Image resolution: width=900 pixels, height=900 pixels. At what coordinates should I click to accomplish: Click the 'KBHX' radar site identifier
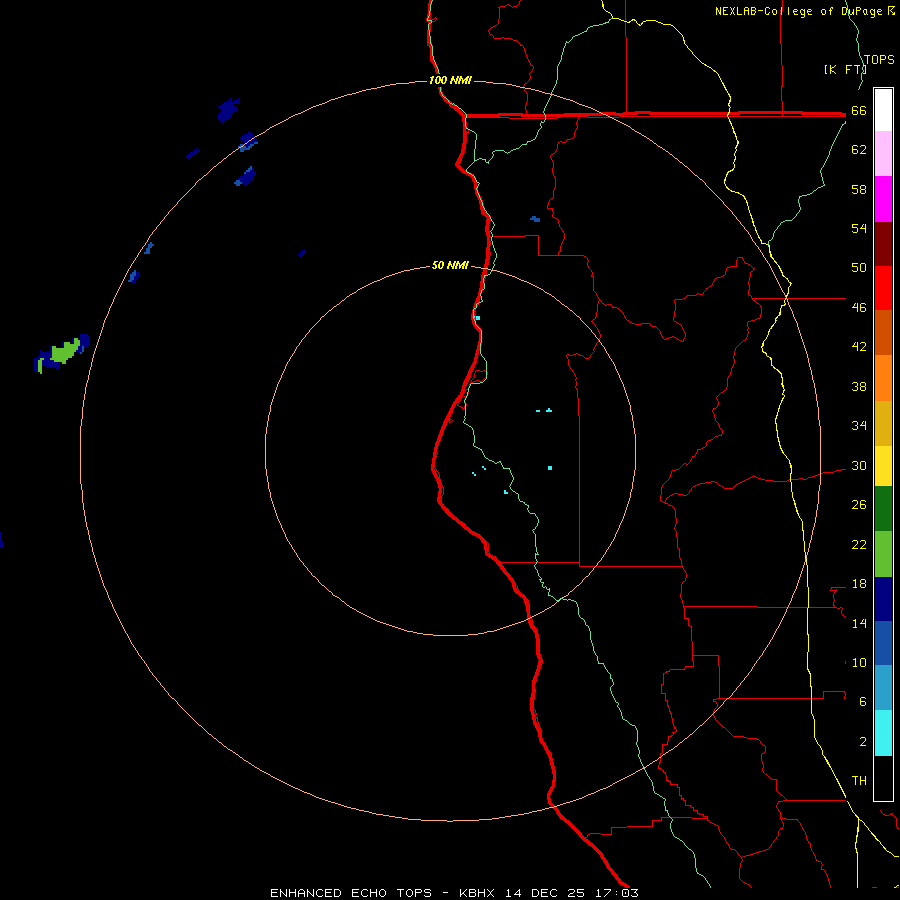coord(476,893)
